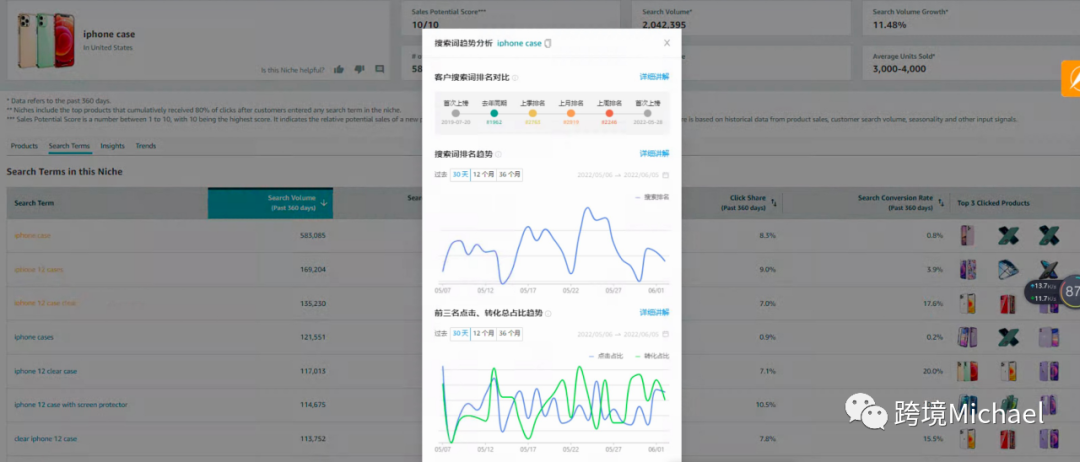Screen dimensions: 1080x462
Task: Select 30天 range in 搜索词排名趋势 section
Action: click(460, 175)
